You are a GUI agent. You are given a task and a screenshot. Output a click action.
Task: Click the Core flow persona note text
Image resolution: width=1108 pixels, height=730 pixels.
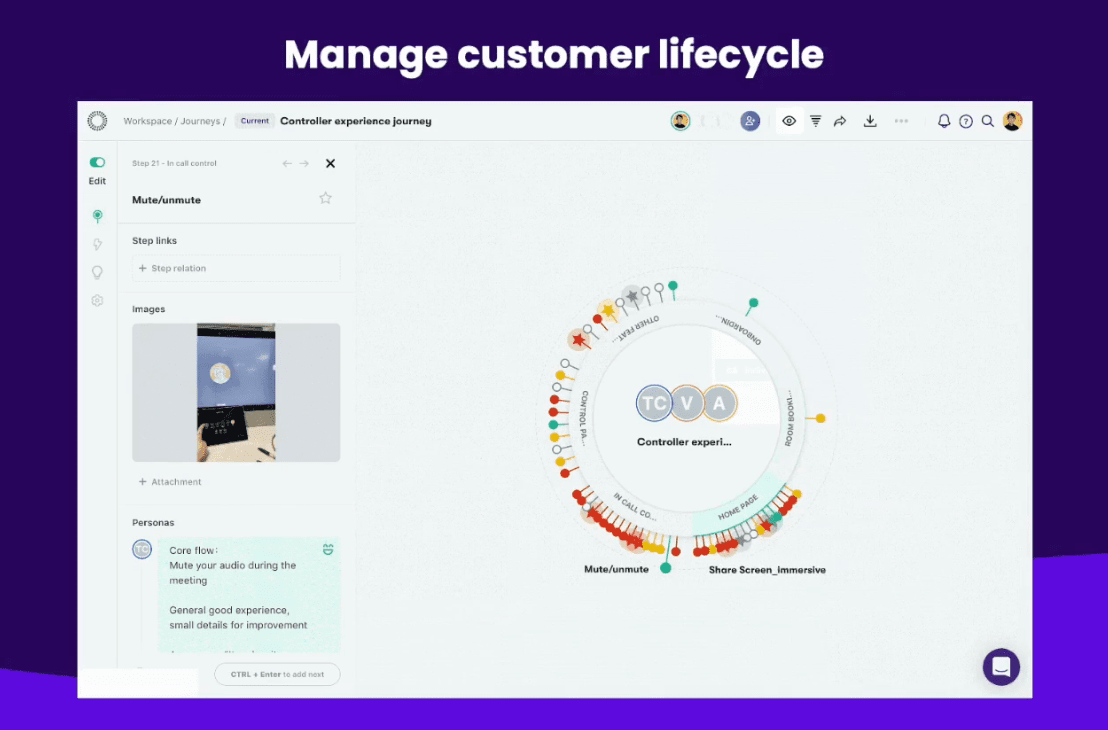click(x=238, y=588)
